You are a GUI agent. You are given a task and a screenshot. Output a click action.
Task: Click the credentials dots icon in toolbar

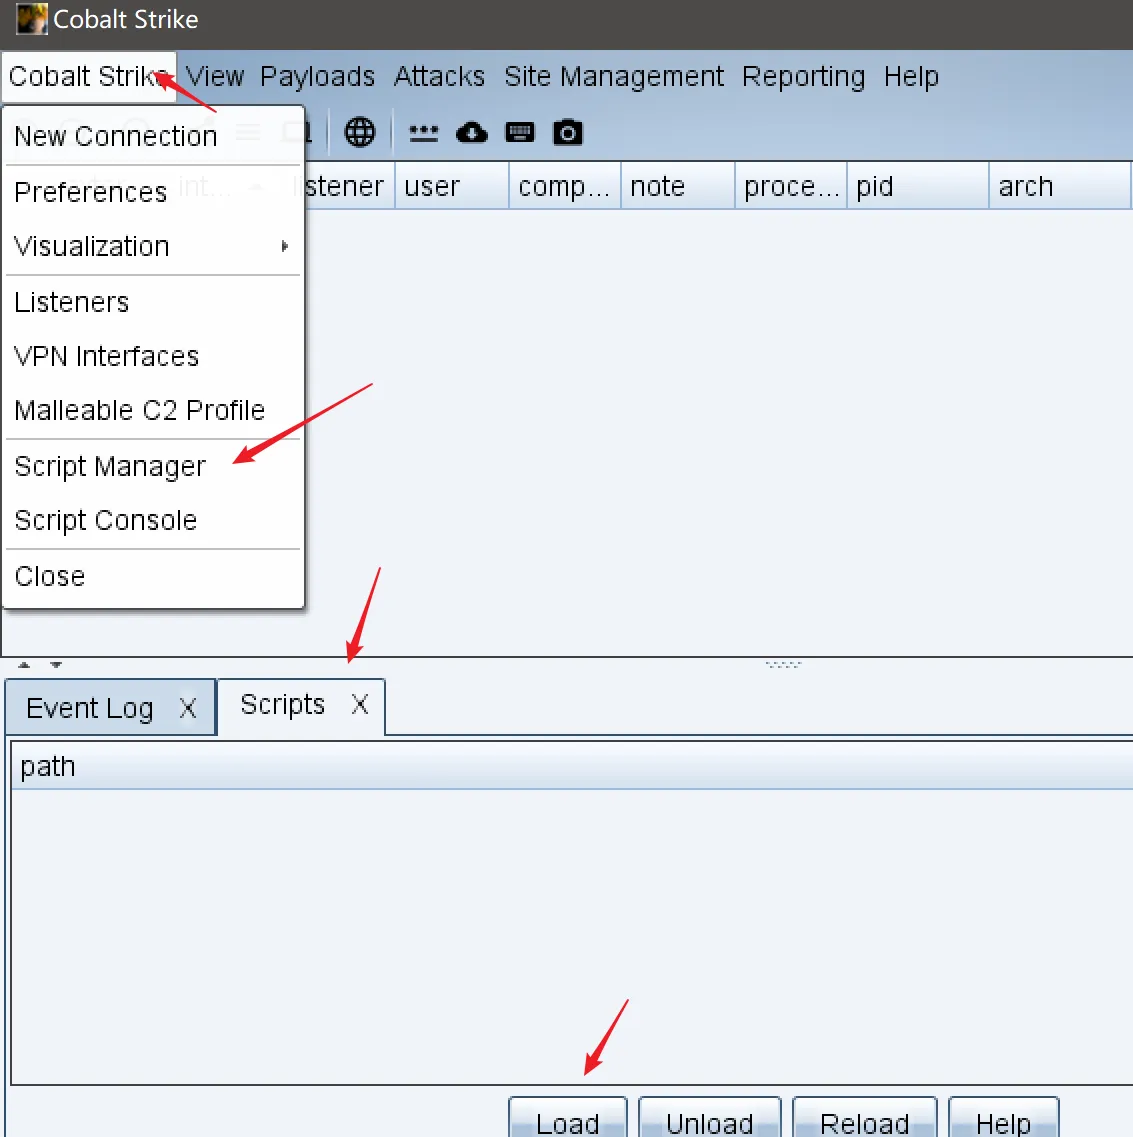424,132
